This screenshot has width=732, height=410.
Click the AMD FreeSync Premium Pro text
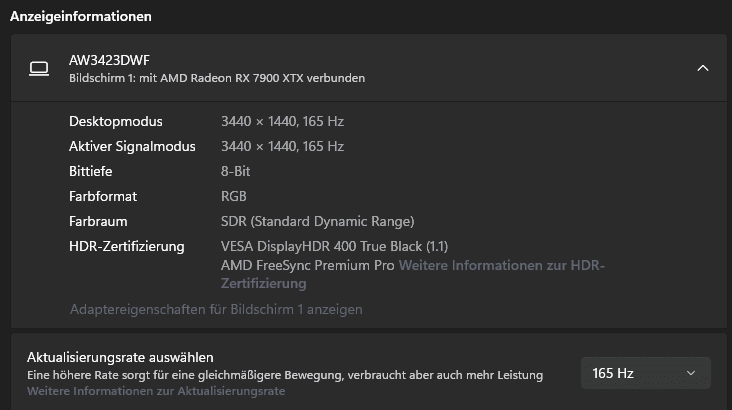tap(308, 265)
